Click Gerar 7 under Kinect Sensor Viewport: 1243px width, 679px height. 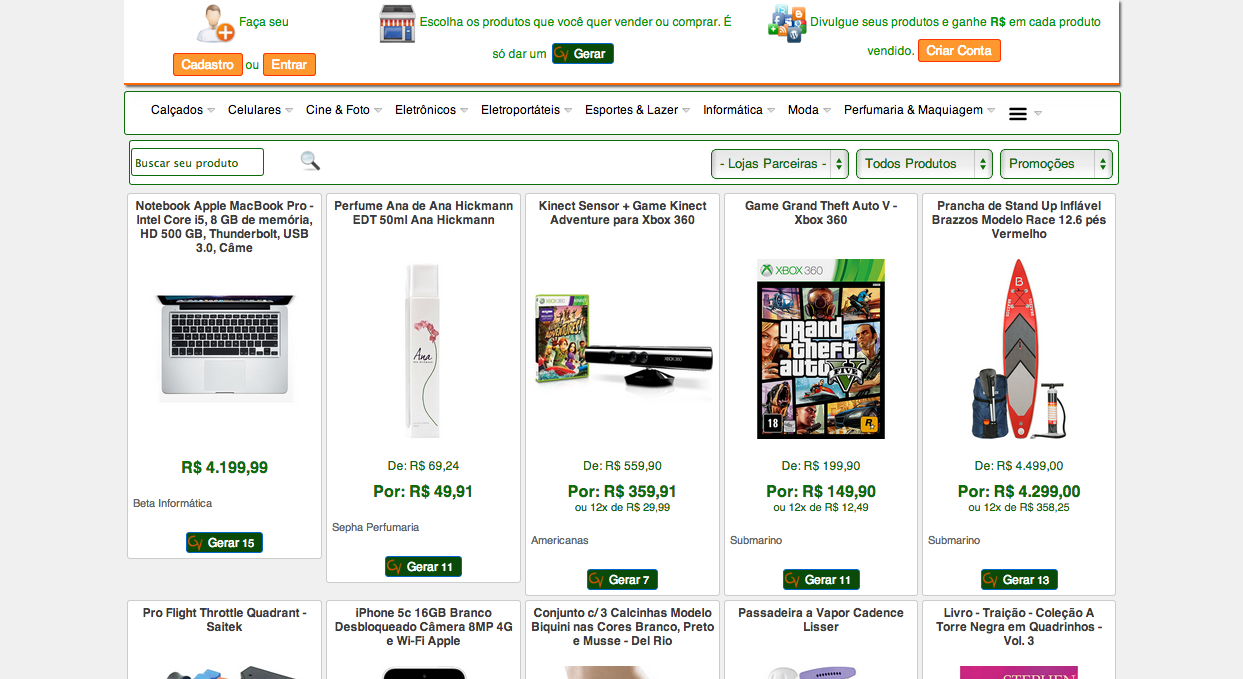point(622,579)
